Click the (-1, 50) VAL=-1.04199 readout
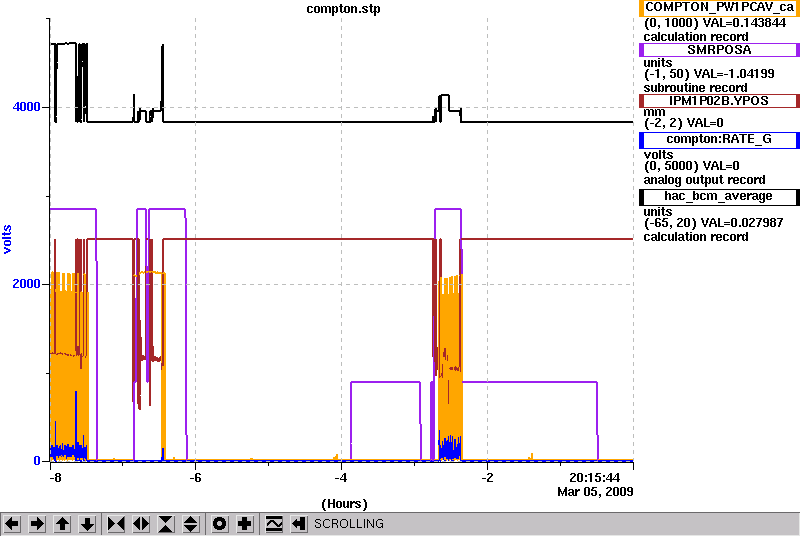 coord(709,74)
